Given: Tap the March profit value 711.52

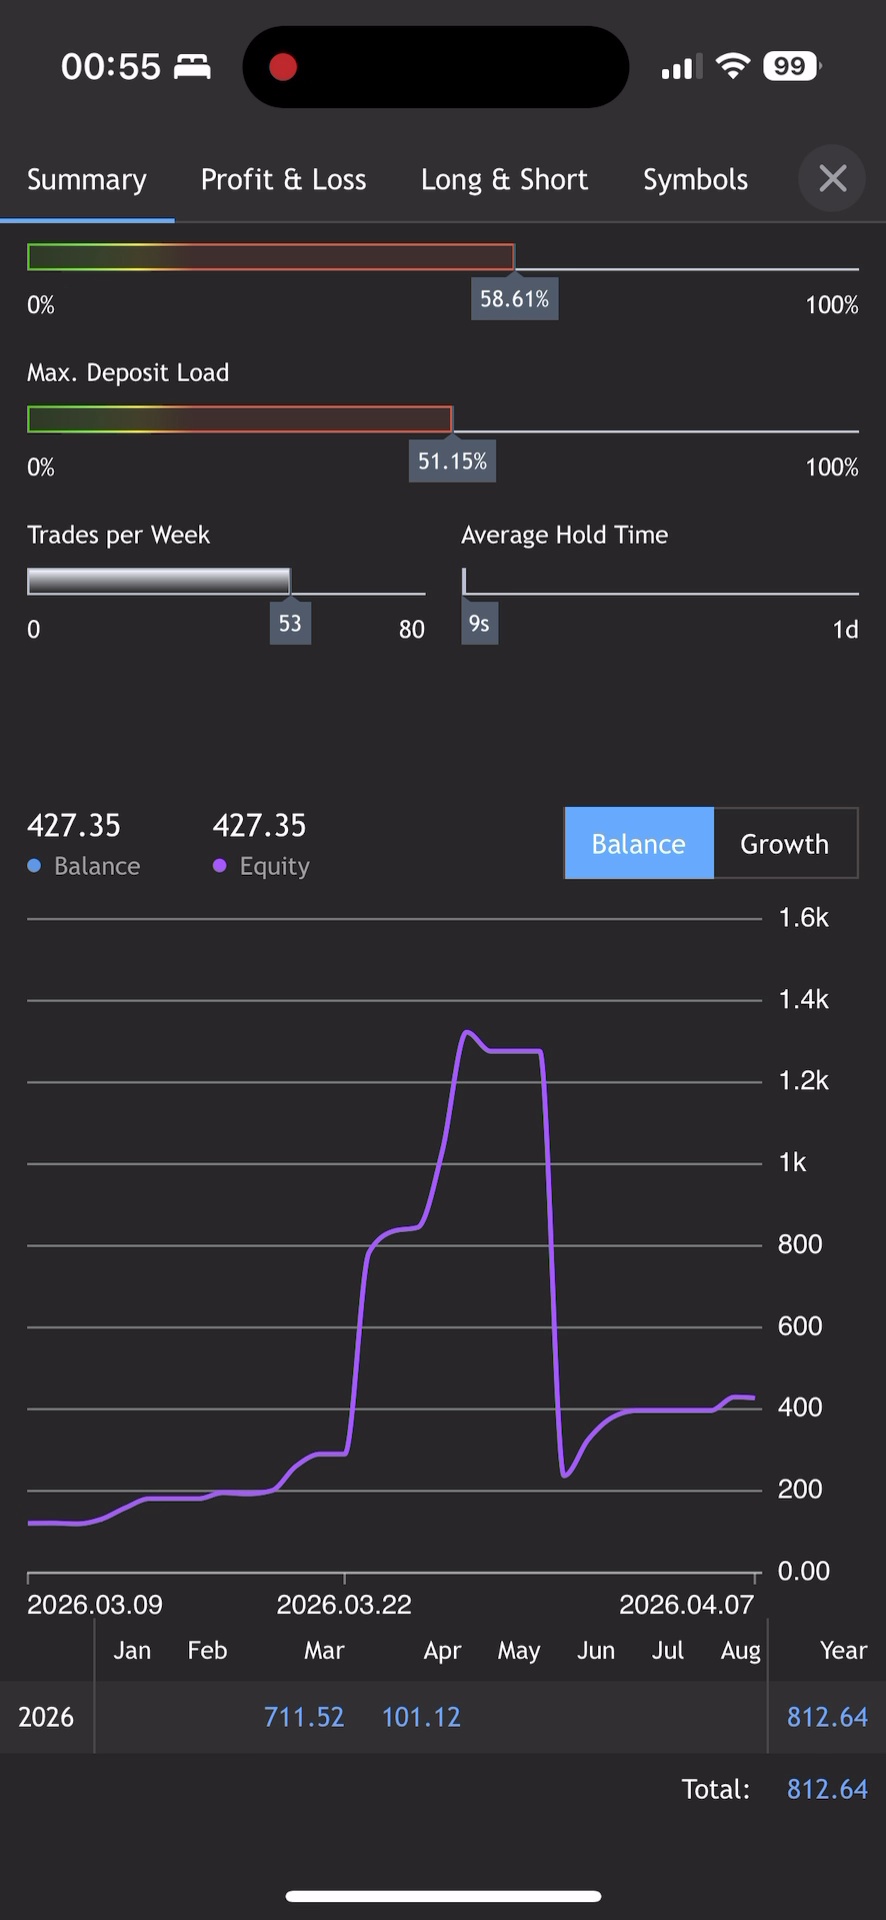Looking at the screenshot, I should [304, 1717].
